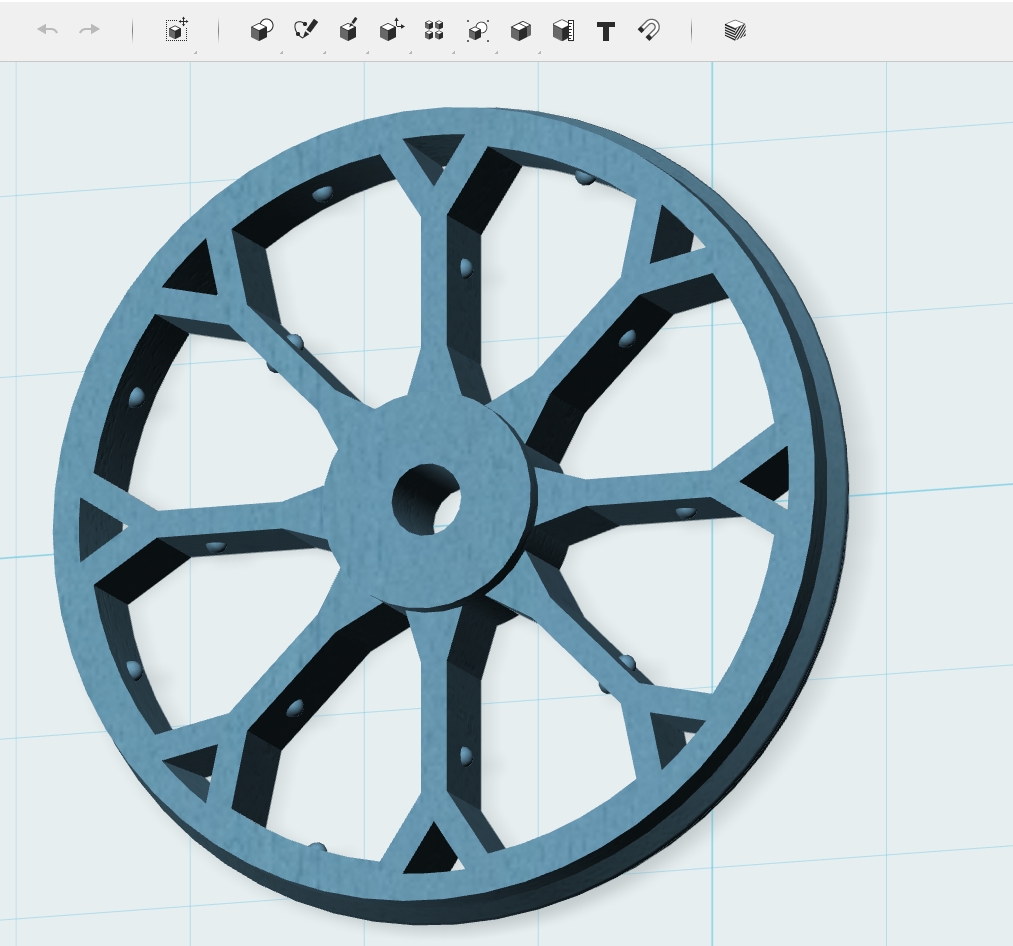
Task: Select the Sketch pencil tool
Action: coord(305,30)
